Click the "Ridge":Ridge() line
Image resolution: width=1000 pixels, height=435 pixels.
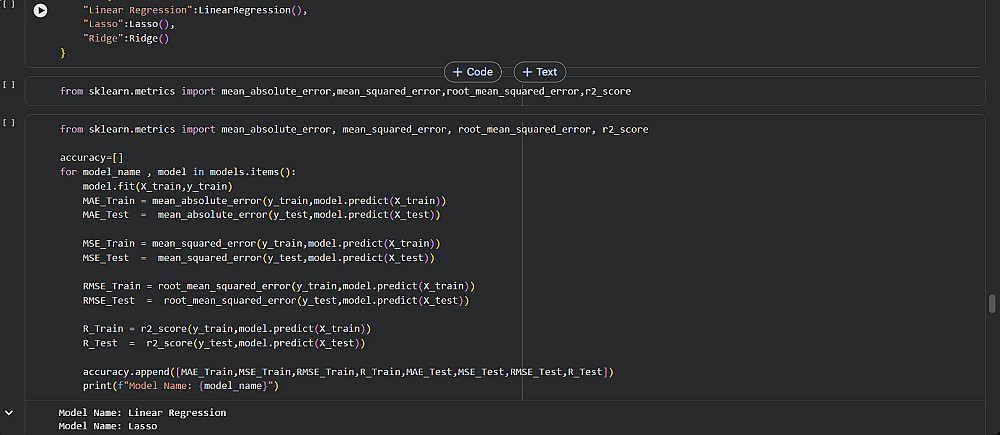click(x=126, y=38)
